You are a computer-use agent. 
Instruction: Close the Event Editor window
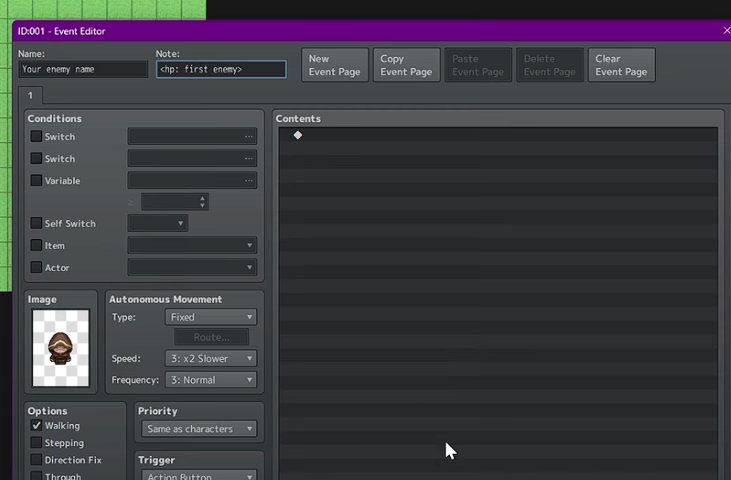(x=726, y=31)
